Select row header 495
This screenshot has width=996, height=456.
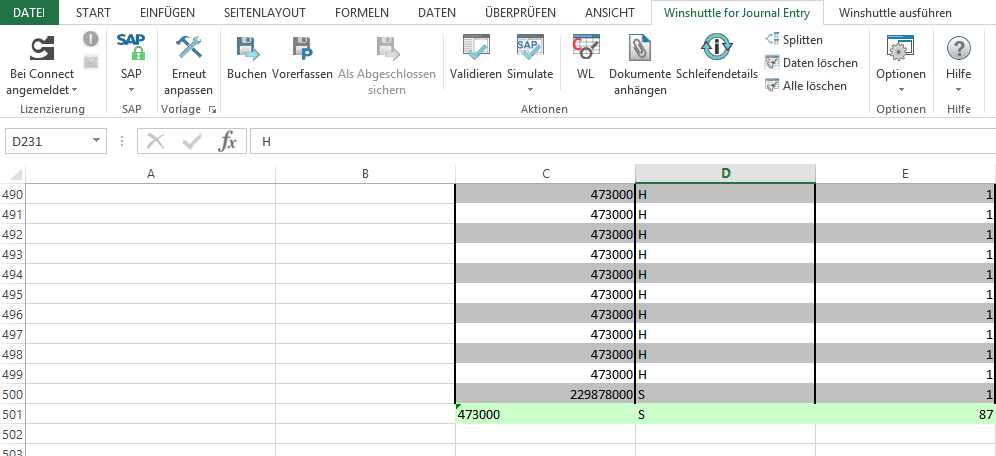13,294
